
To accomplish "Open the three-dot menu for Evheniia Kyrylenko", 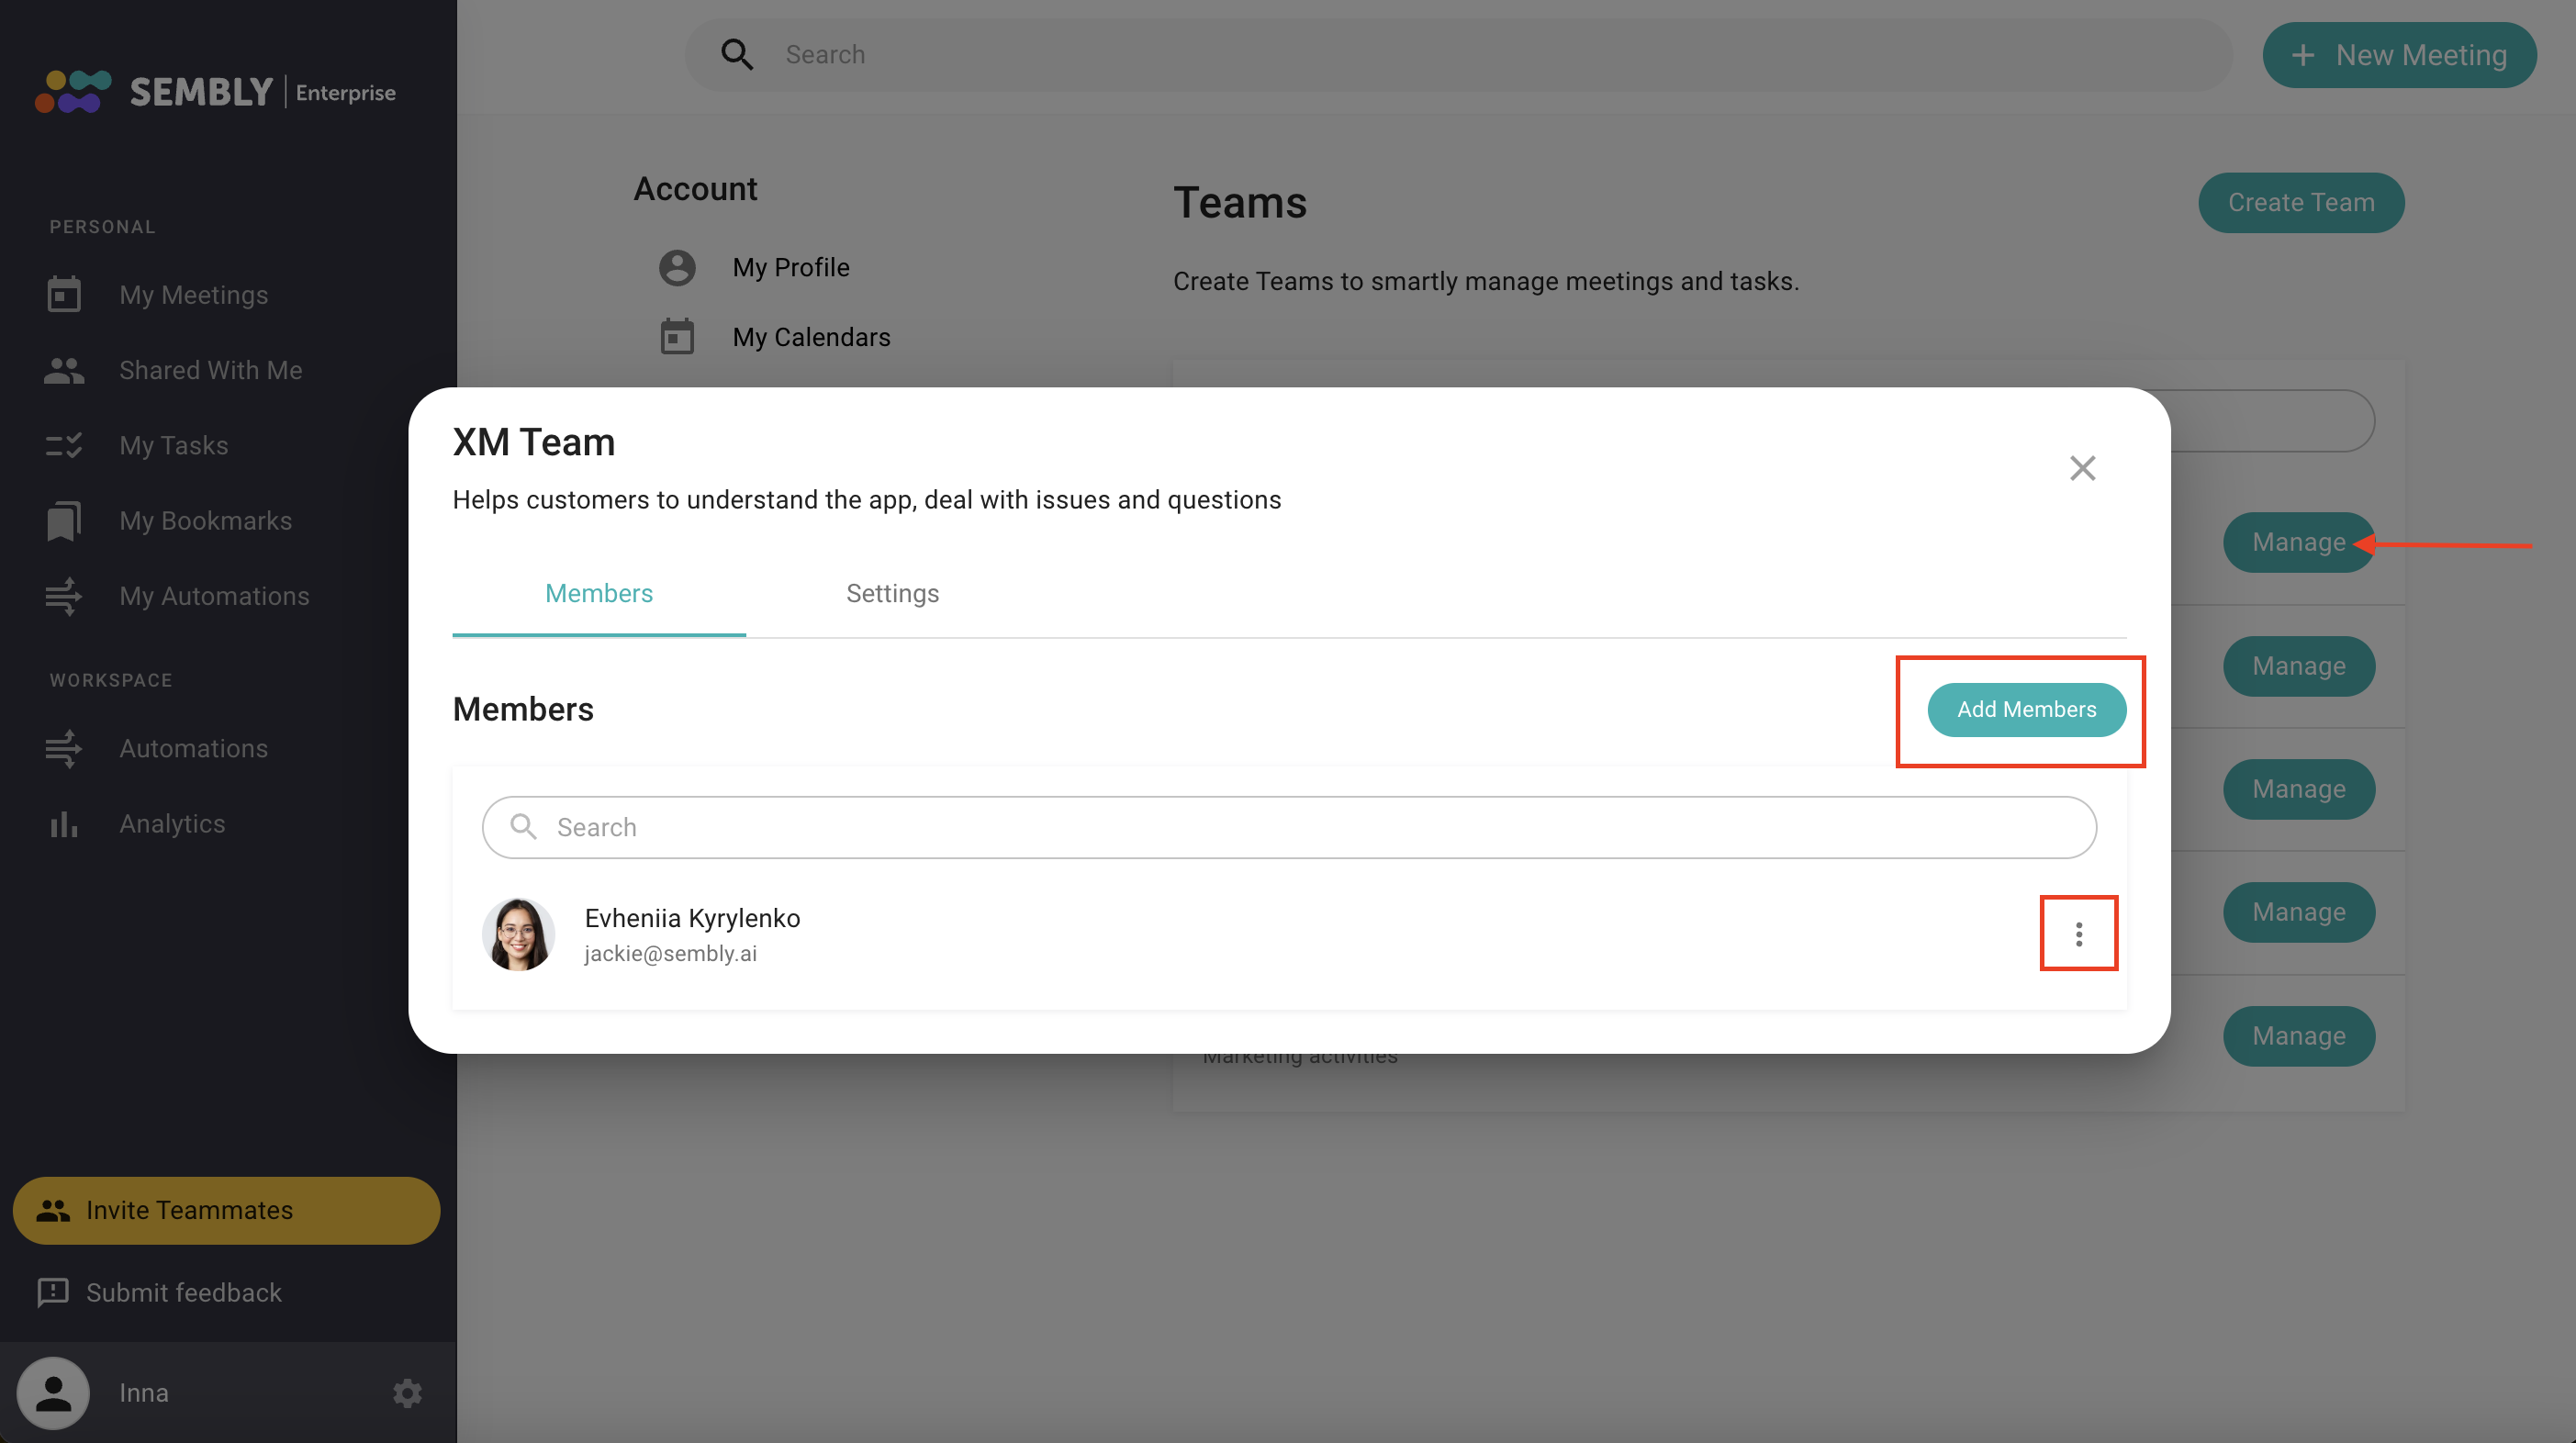I will [x=2078, y=933].
